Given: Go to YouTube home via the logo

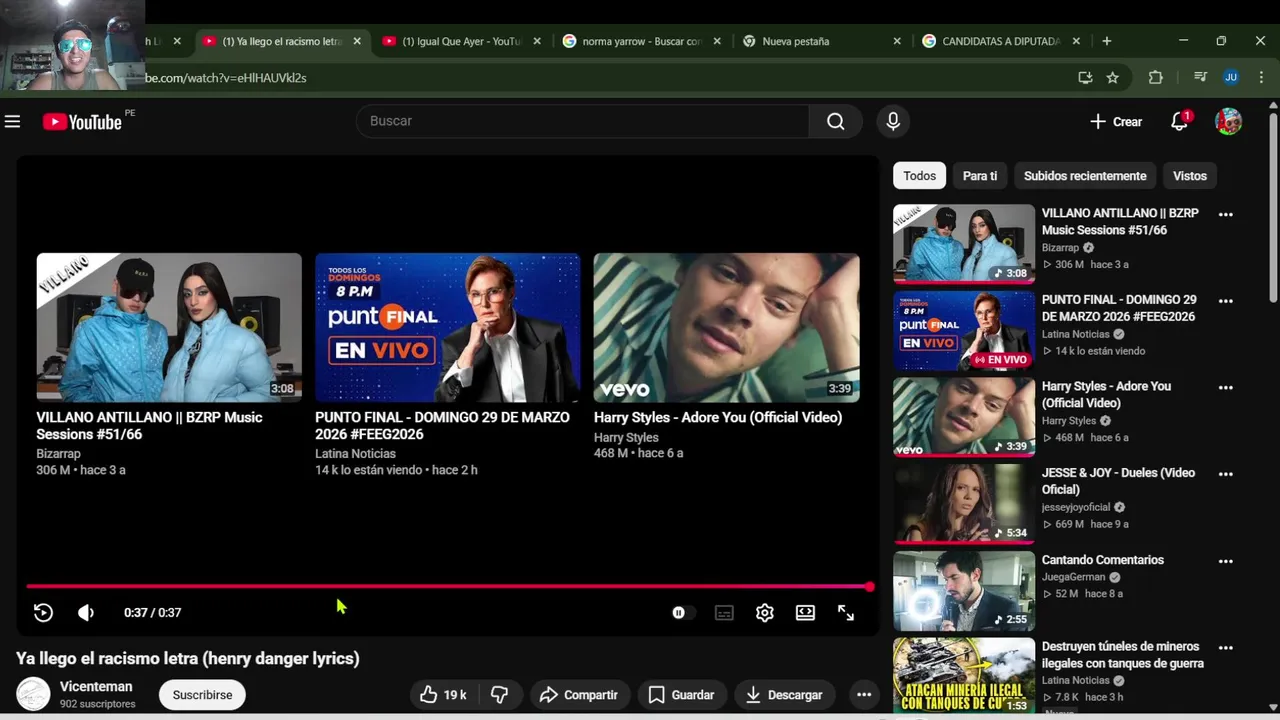Looking at the screenshot, I should (x=82, y=122).
